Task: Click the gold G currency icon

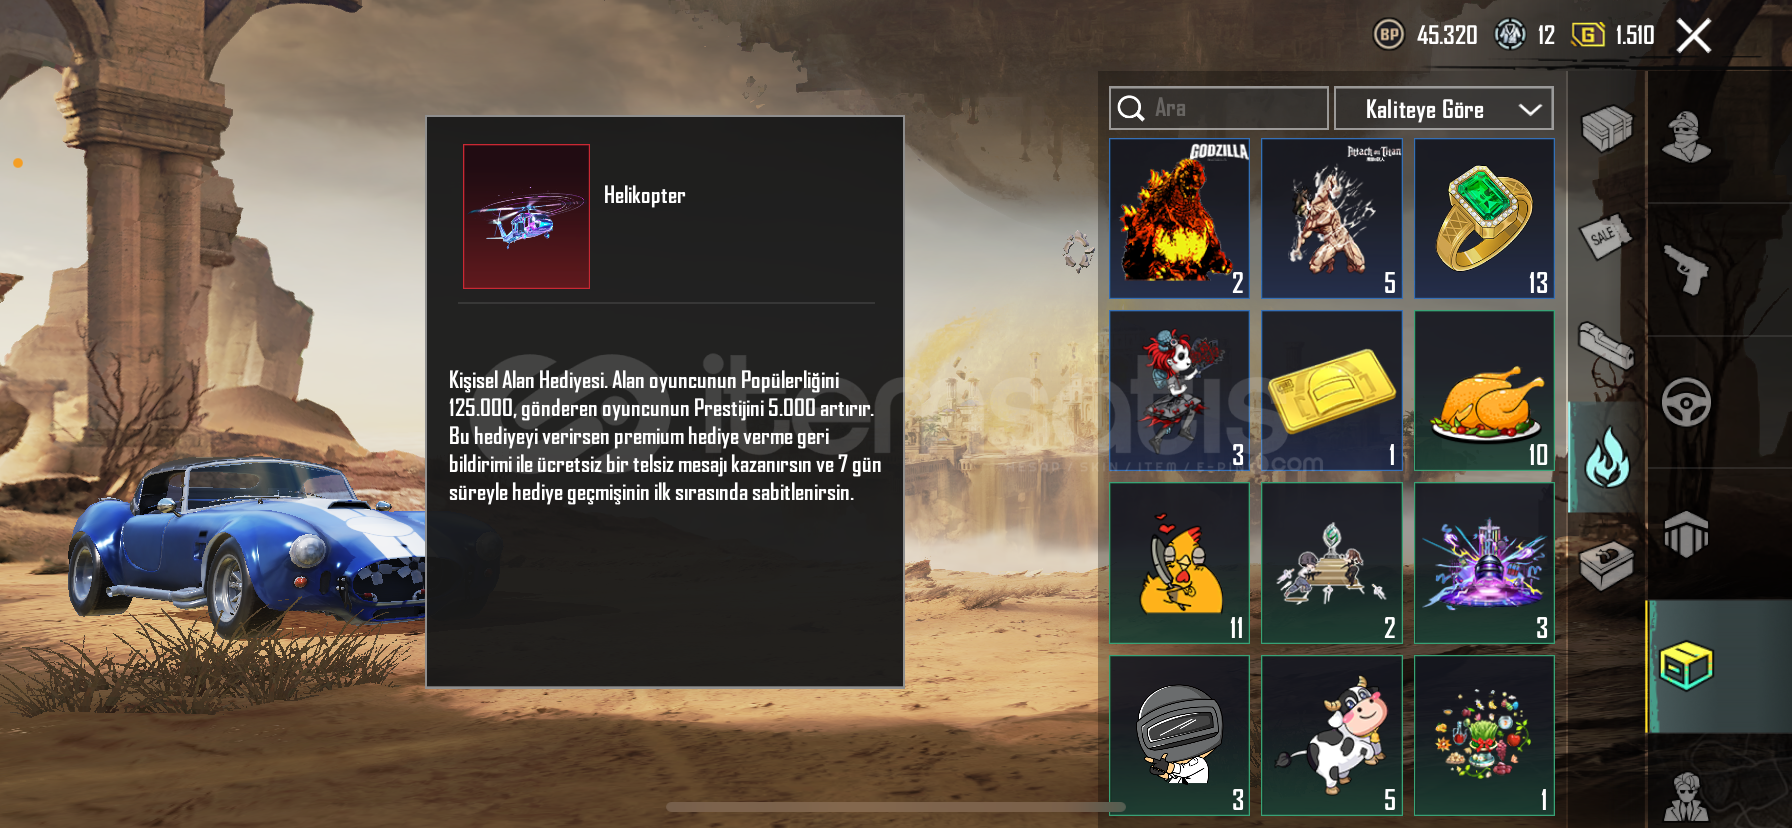Action: [1588, 35]
